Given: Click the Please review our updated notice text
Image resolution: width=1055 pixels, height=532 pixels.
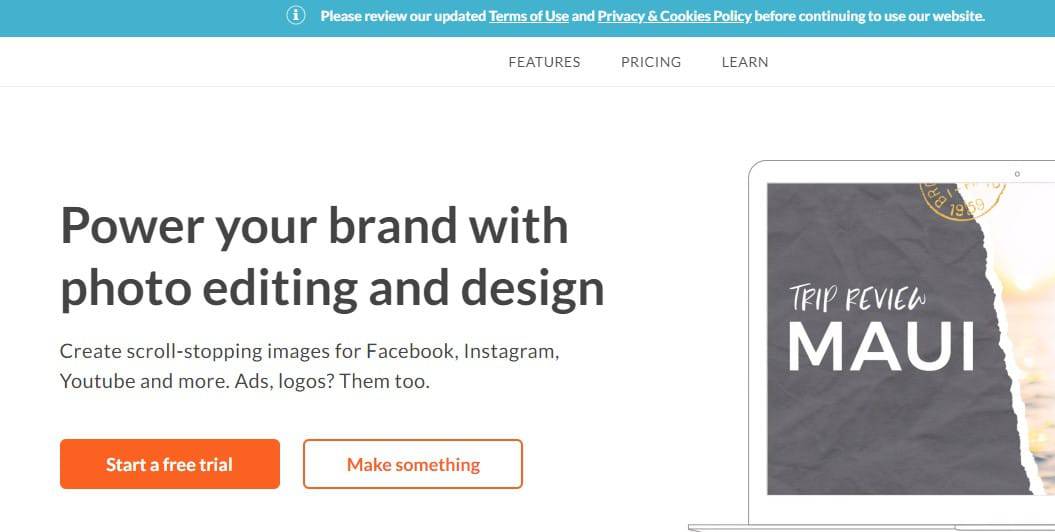Looking at the screenshot, I should 403,16.
